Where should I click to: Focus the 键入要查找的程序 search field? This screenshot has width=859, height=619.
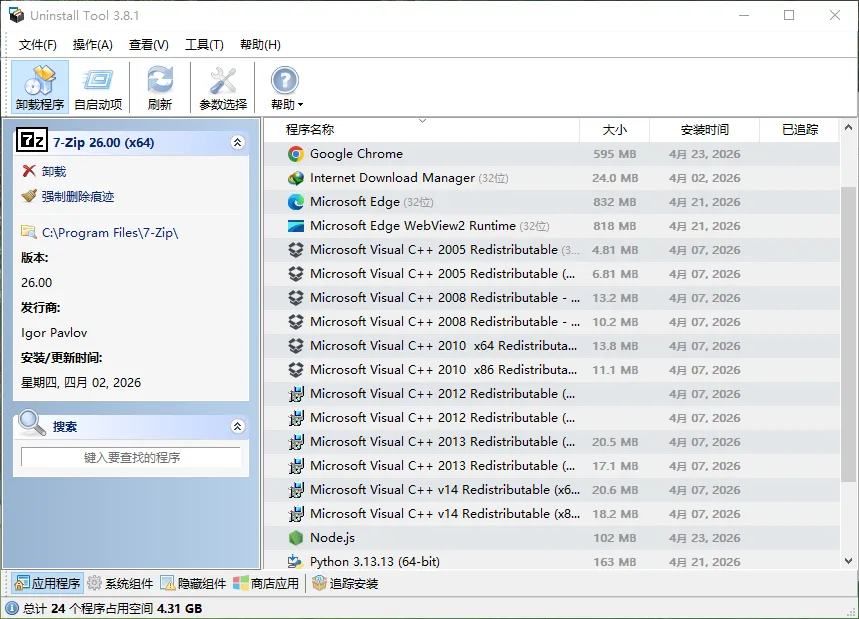click(x=131, y=457)
